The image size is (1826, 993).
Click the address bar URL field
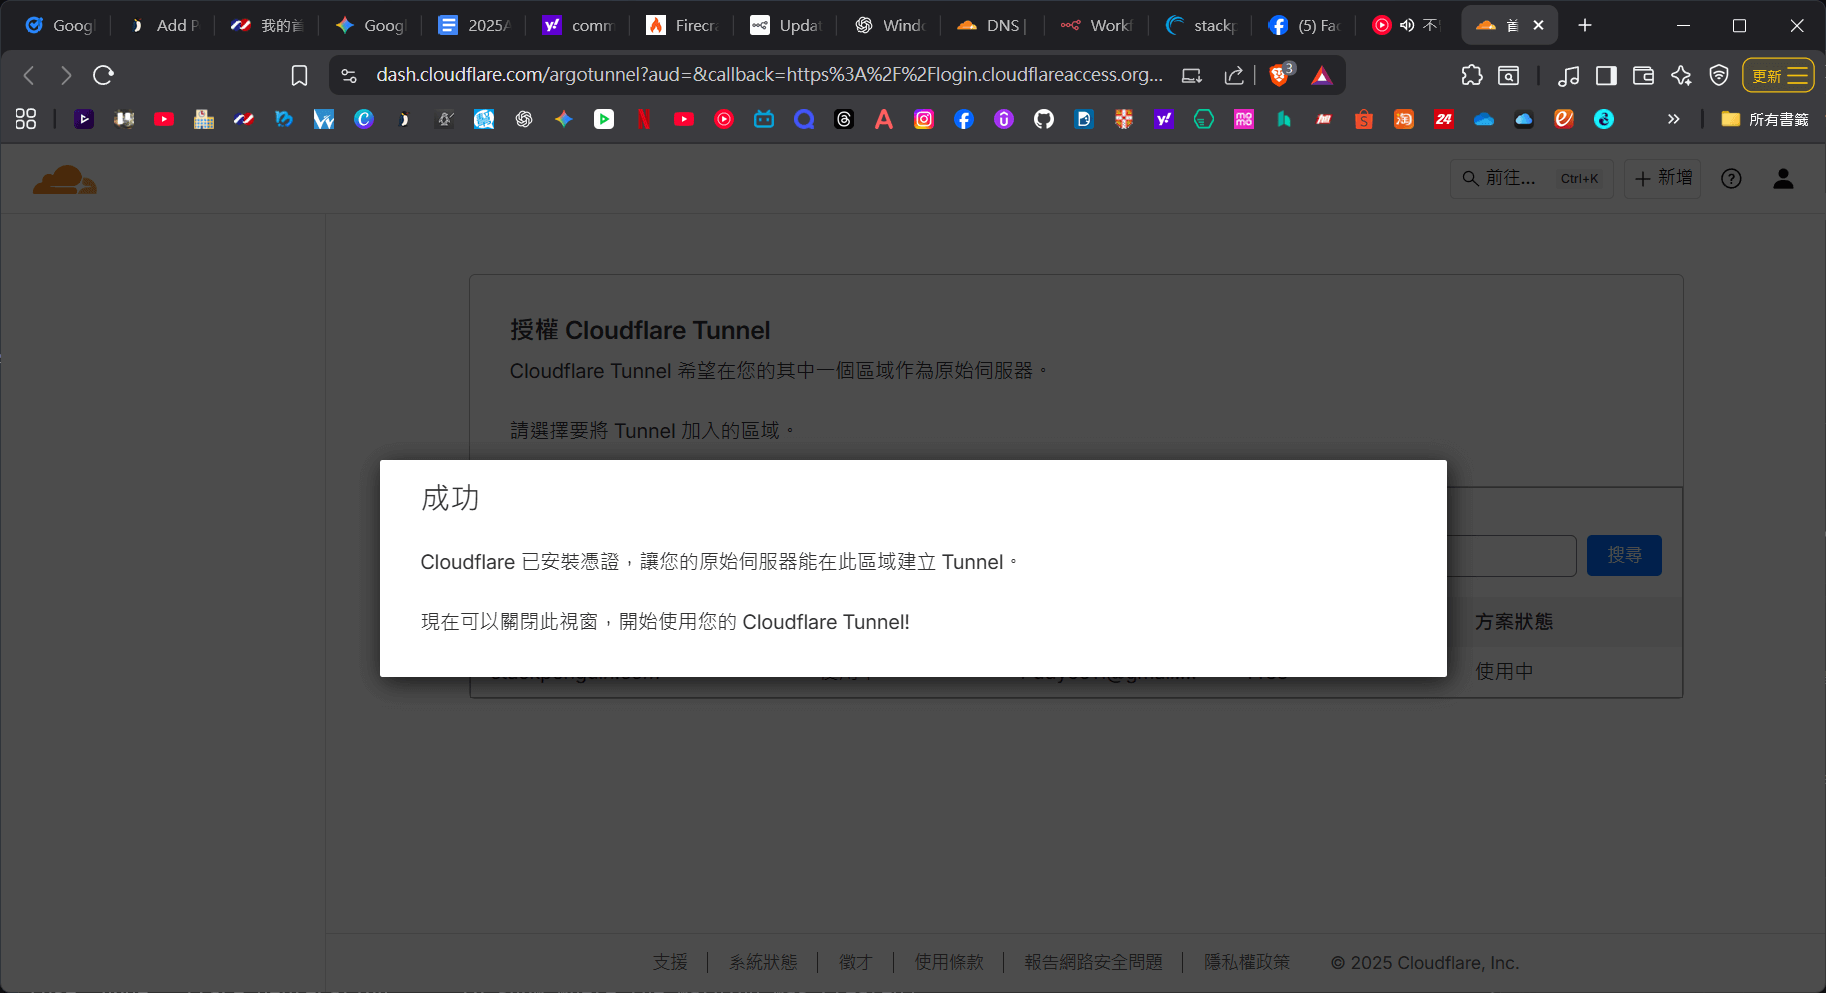pos(768,76)
